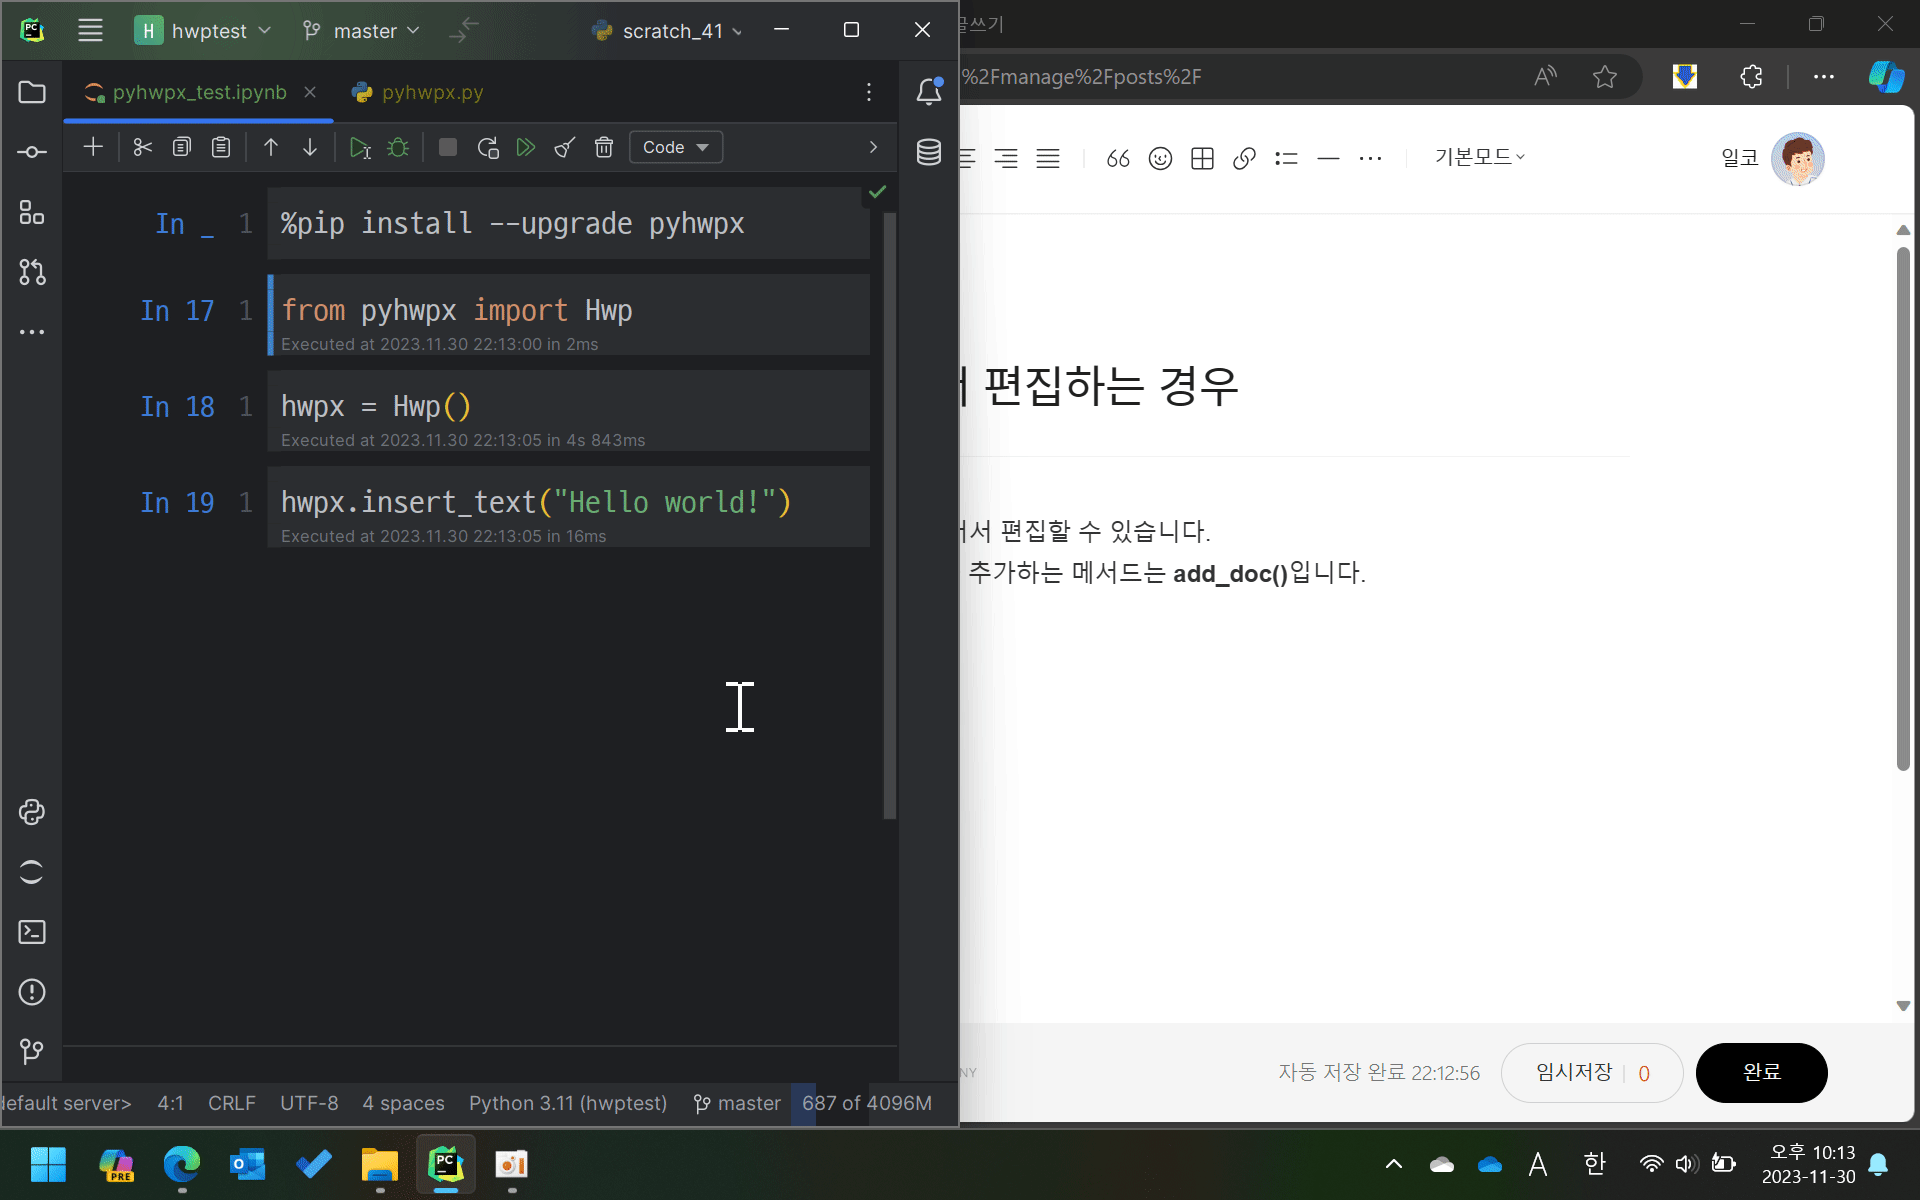The image size is (1920, 1200).
Task: Insert a table in blog editor
Action: click(x=1202, y=158)
